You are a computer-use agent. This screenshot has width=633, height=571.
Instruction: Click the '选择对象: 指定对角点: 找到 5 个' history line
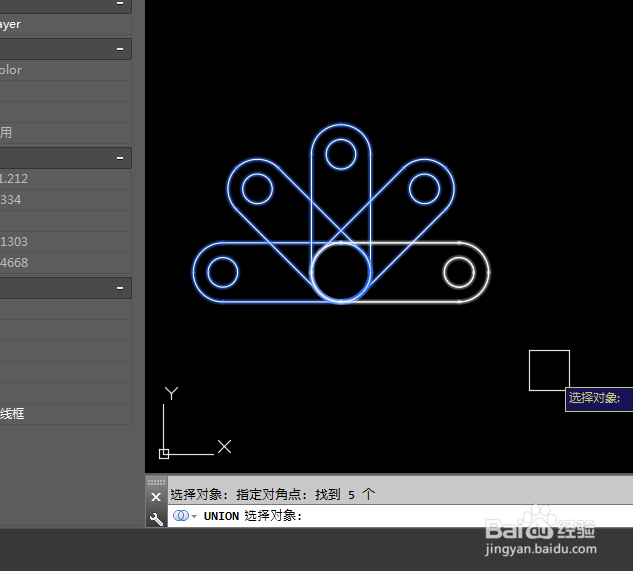coord(273,494)
